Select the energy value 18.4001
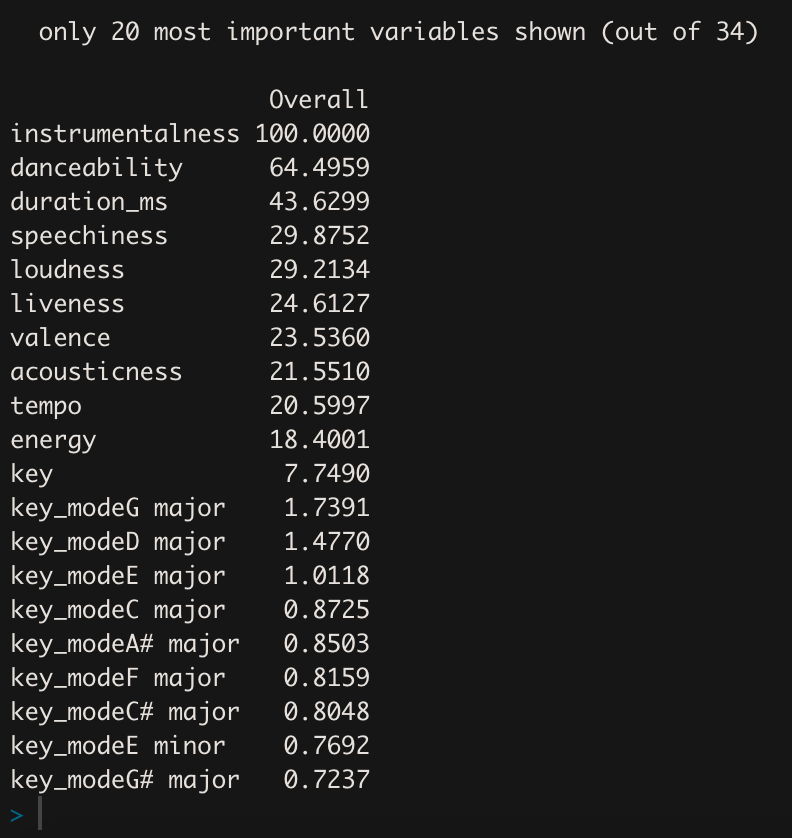 pos(319,440)
